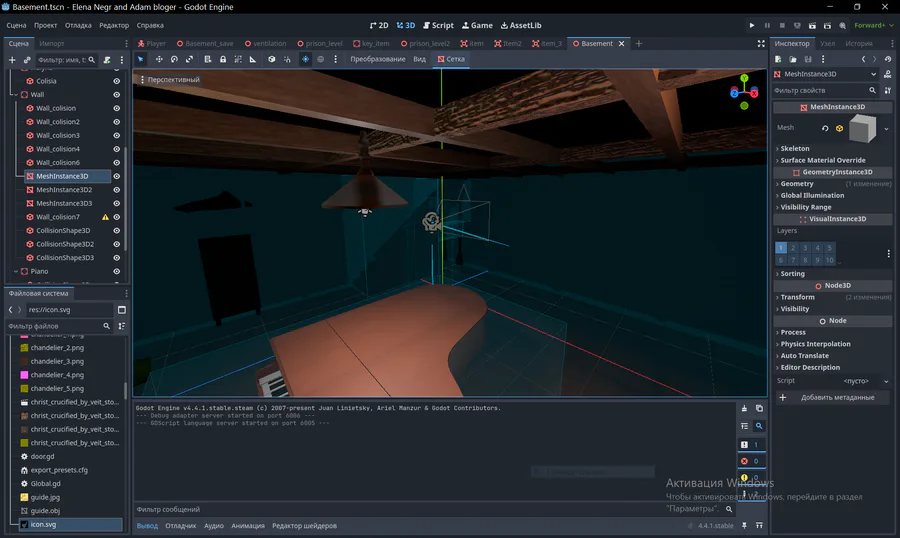The height and width of the screenshot is (538, 900).
Task: Open the Script property dropdown
Action: [x=886, y=381]
